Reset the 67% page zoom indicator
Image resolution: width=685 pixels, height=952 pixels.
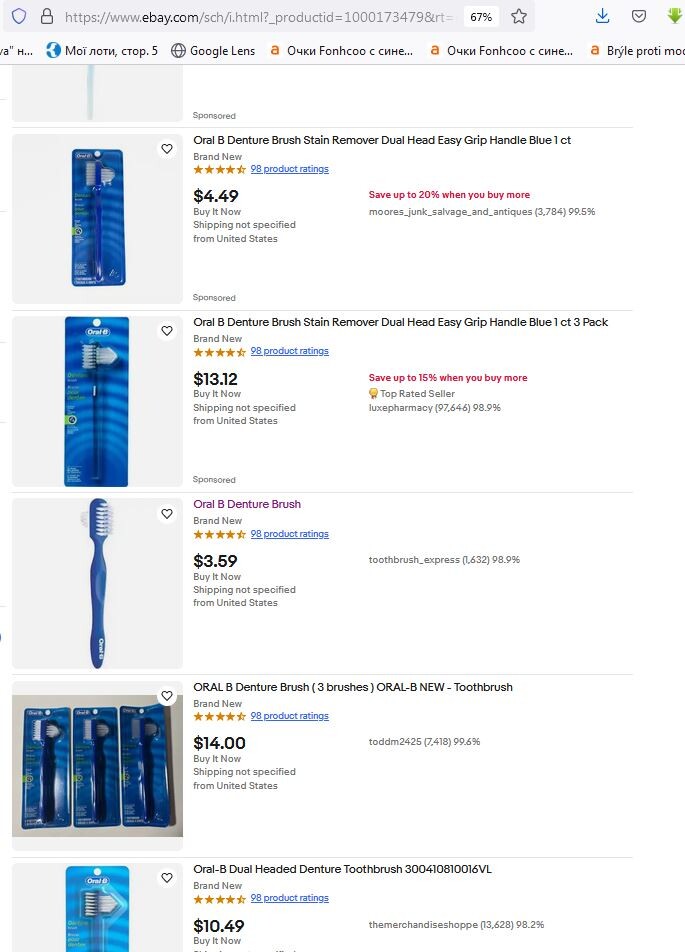[481, 17]
